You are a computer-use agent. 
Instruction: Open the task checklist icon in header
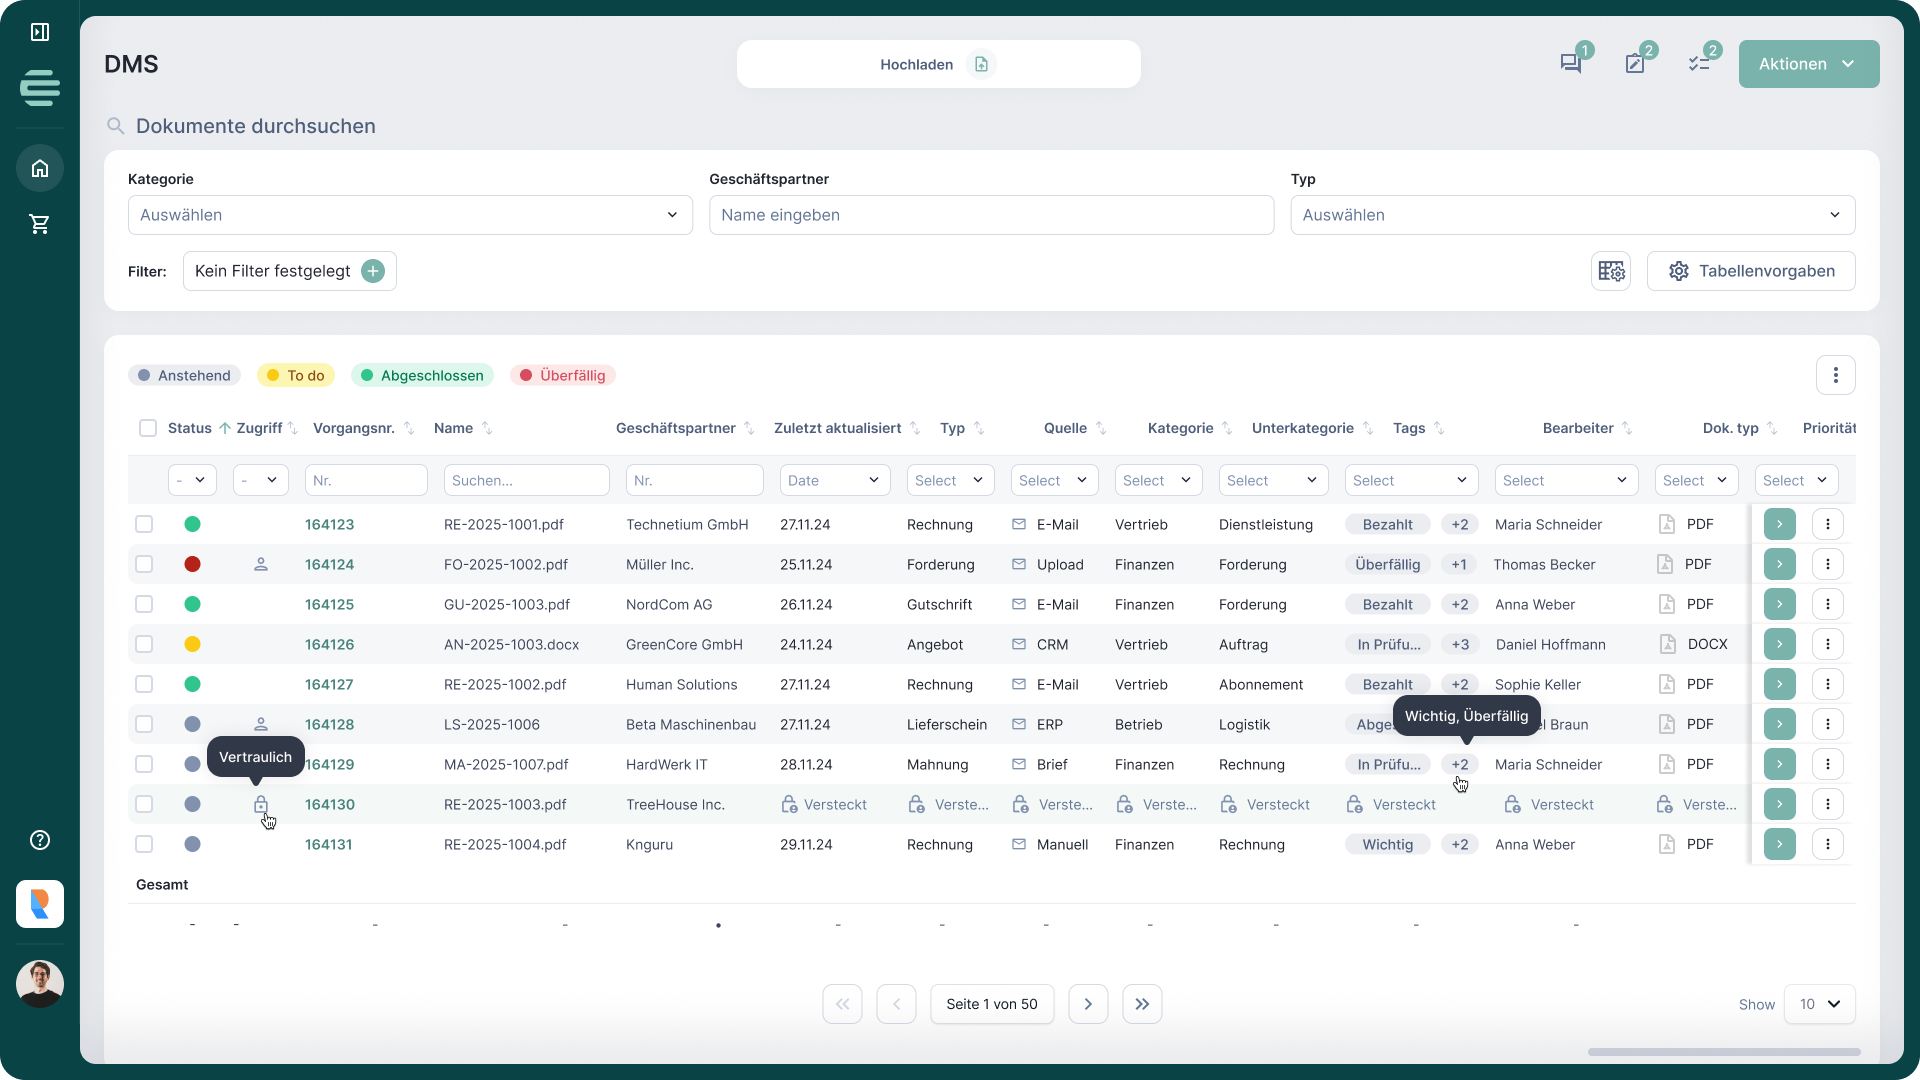point(1699,64)
